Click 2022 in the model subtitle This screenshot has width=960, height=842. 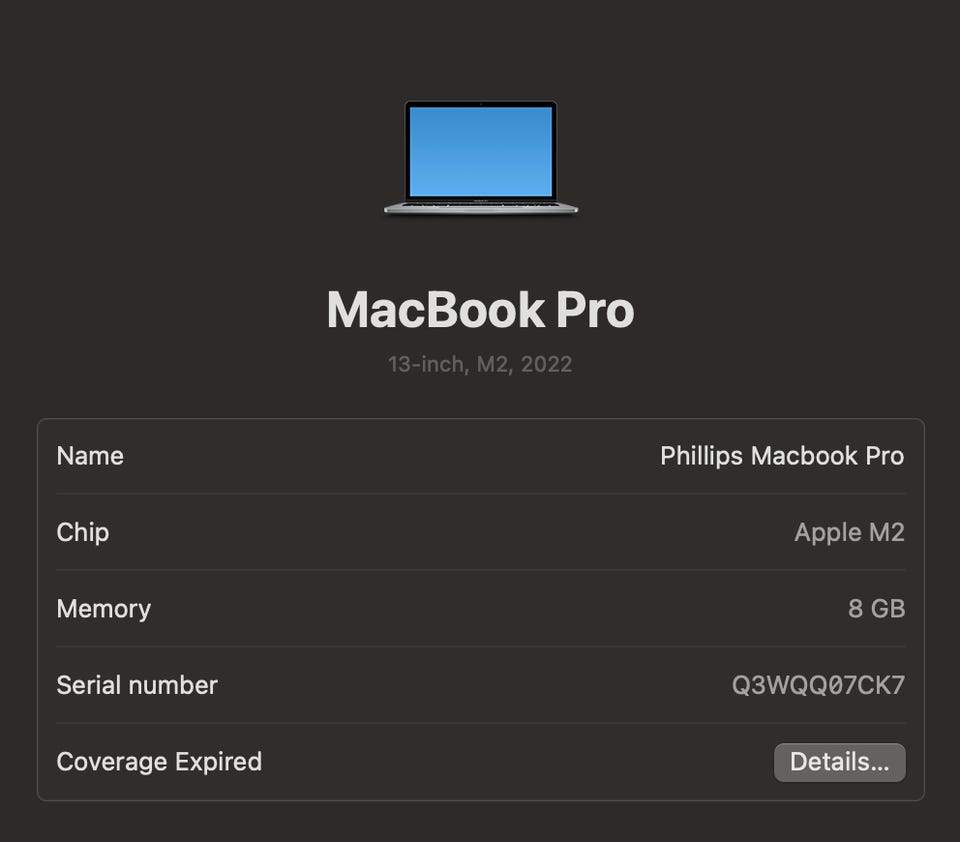[x=546, y=364]
